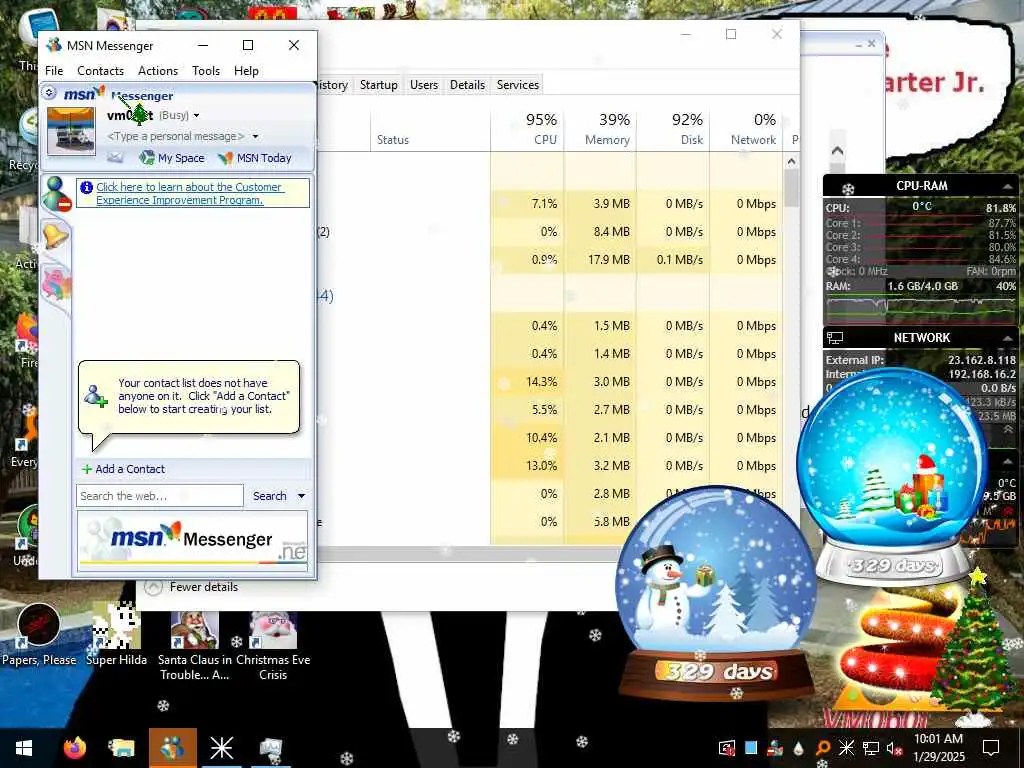Open the My Space link
1024x768 pixels.
pos(172,157)
